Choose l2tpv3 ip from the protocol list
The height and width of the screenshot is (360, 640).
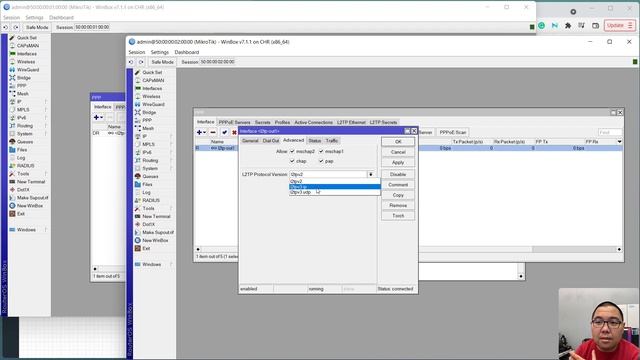[335, 187]
